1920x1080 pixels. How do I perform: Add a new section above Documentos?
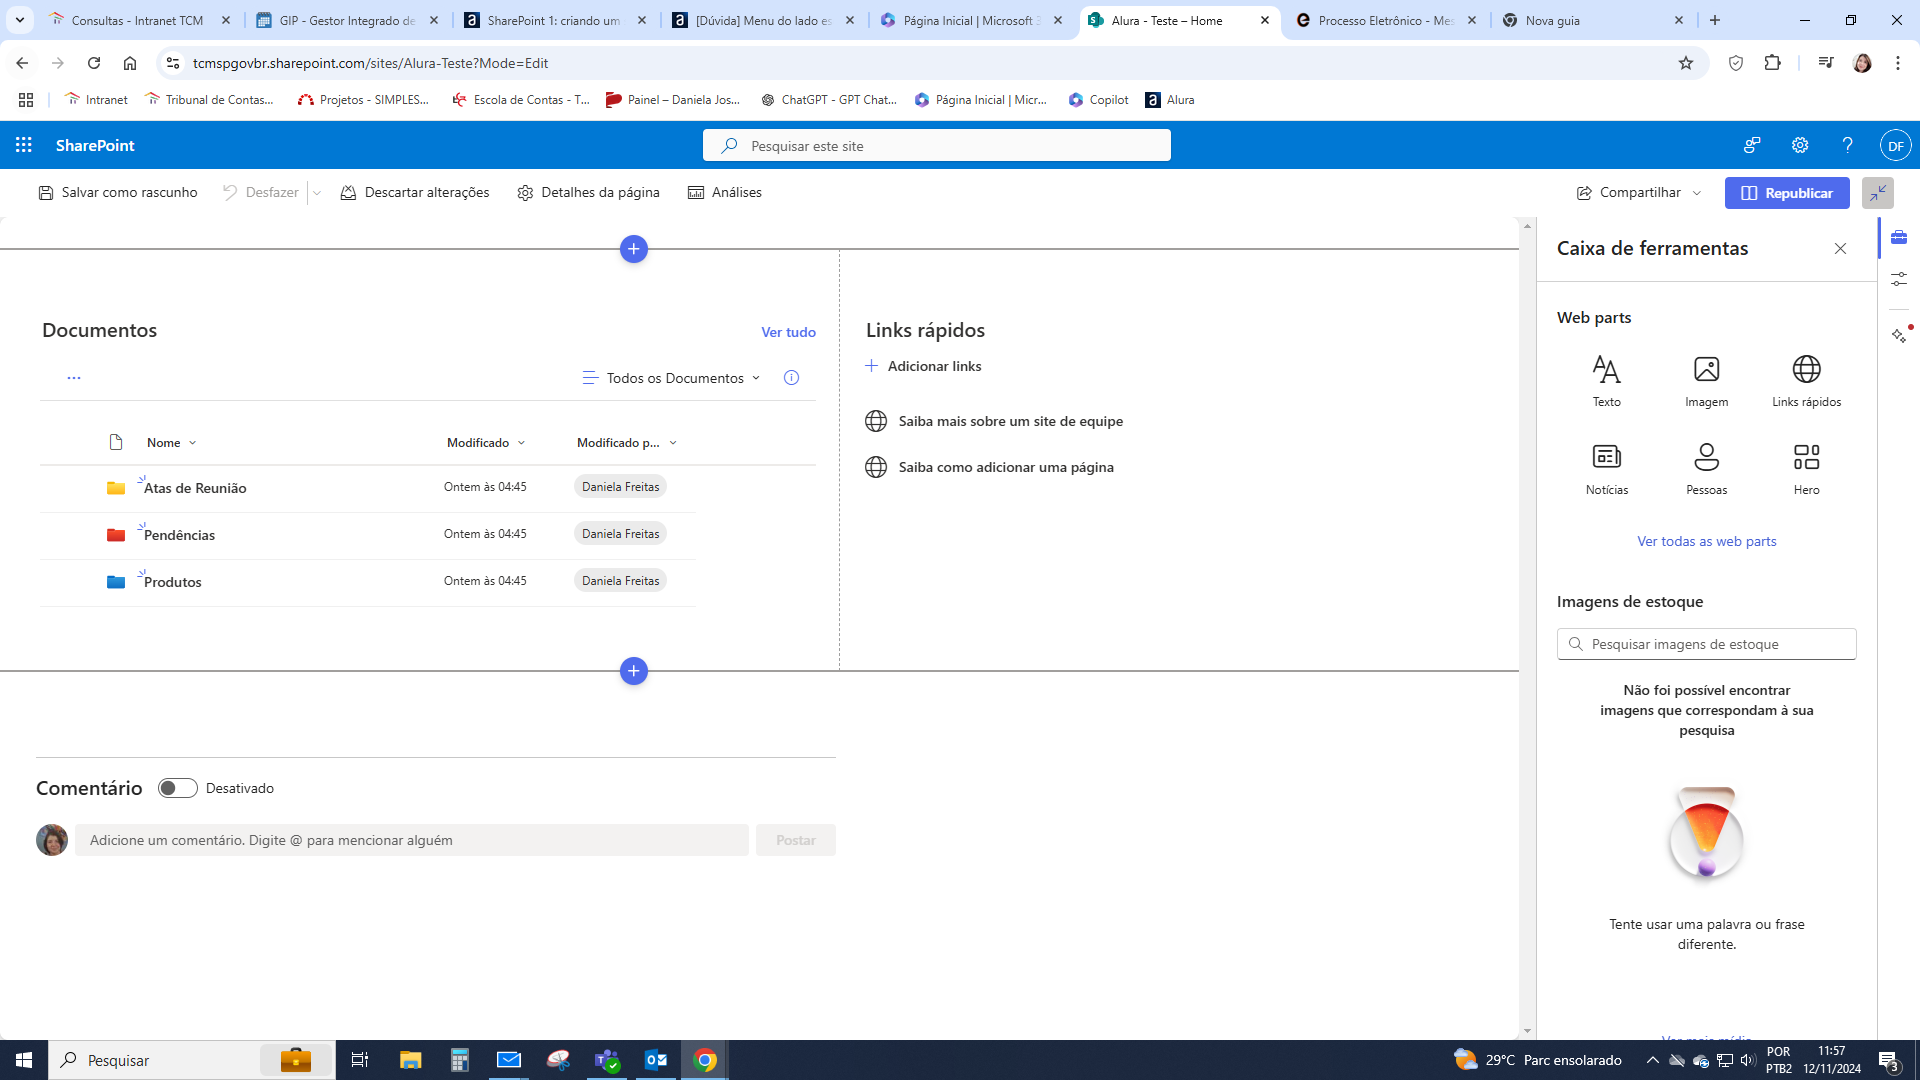(634, 249)
